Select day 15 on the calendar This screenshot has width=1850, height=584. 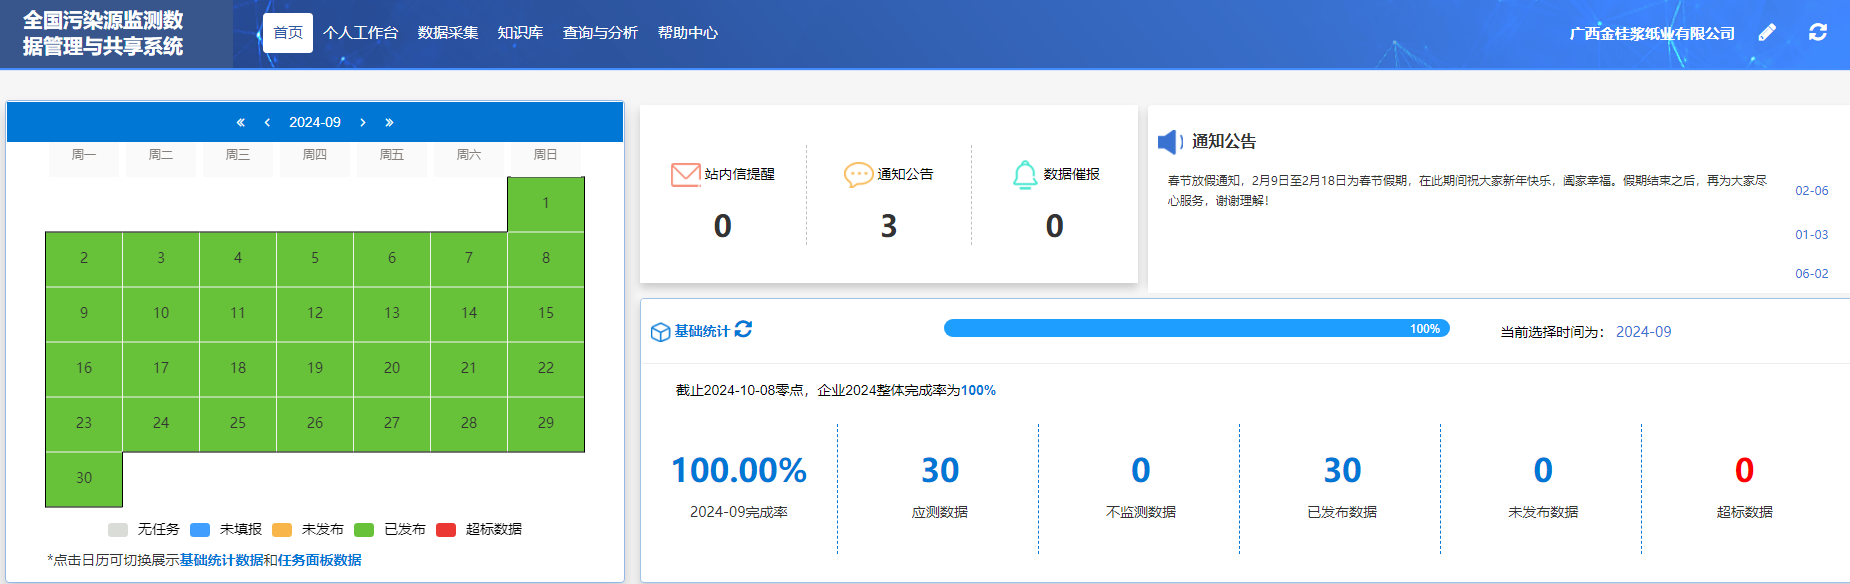tap(546, 313)
